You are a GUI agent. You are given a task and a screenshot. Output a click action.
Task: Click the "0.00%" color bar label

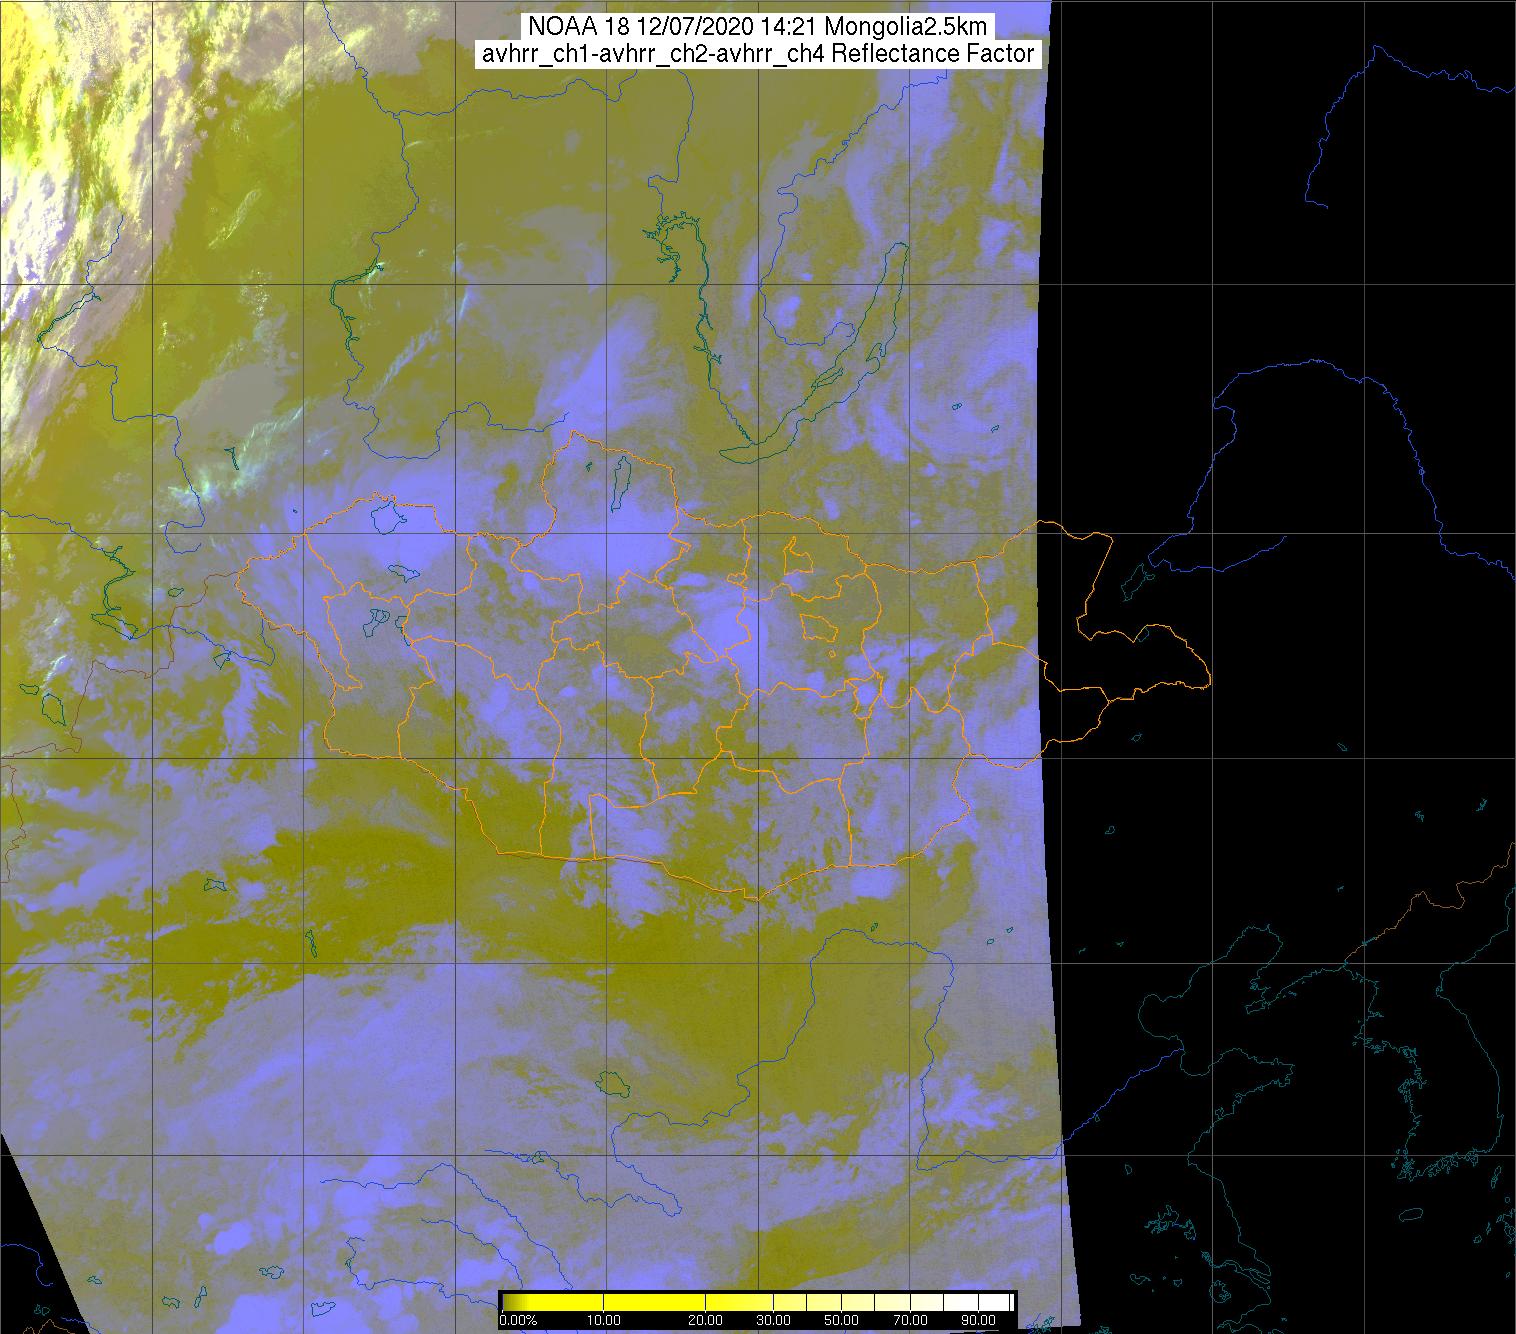[x=518, y=1321]
